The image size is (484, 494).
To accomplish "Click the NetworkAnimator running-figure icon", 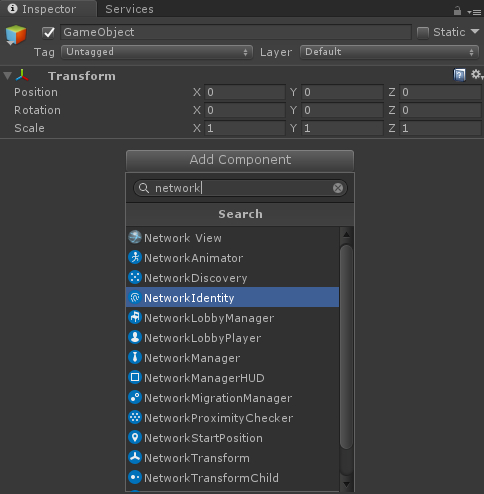I will pos(135,257).
